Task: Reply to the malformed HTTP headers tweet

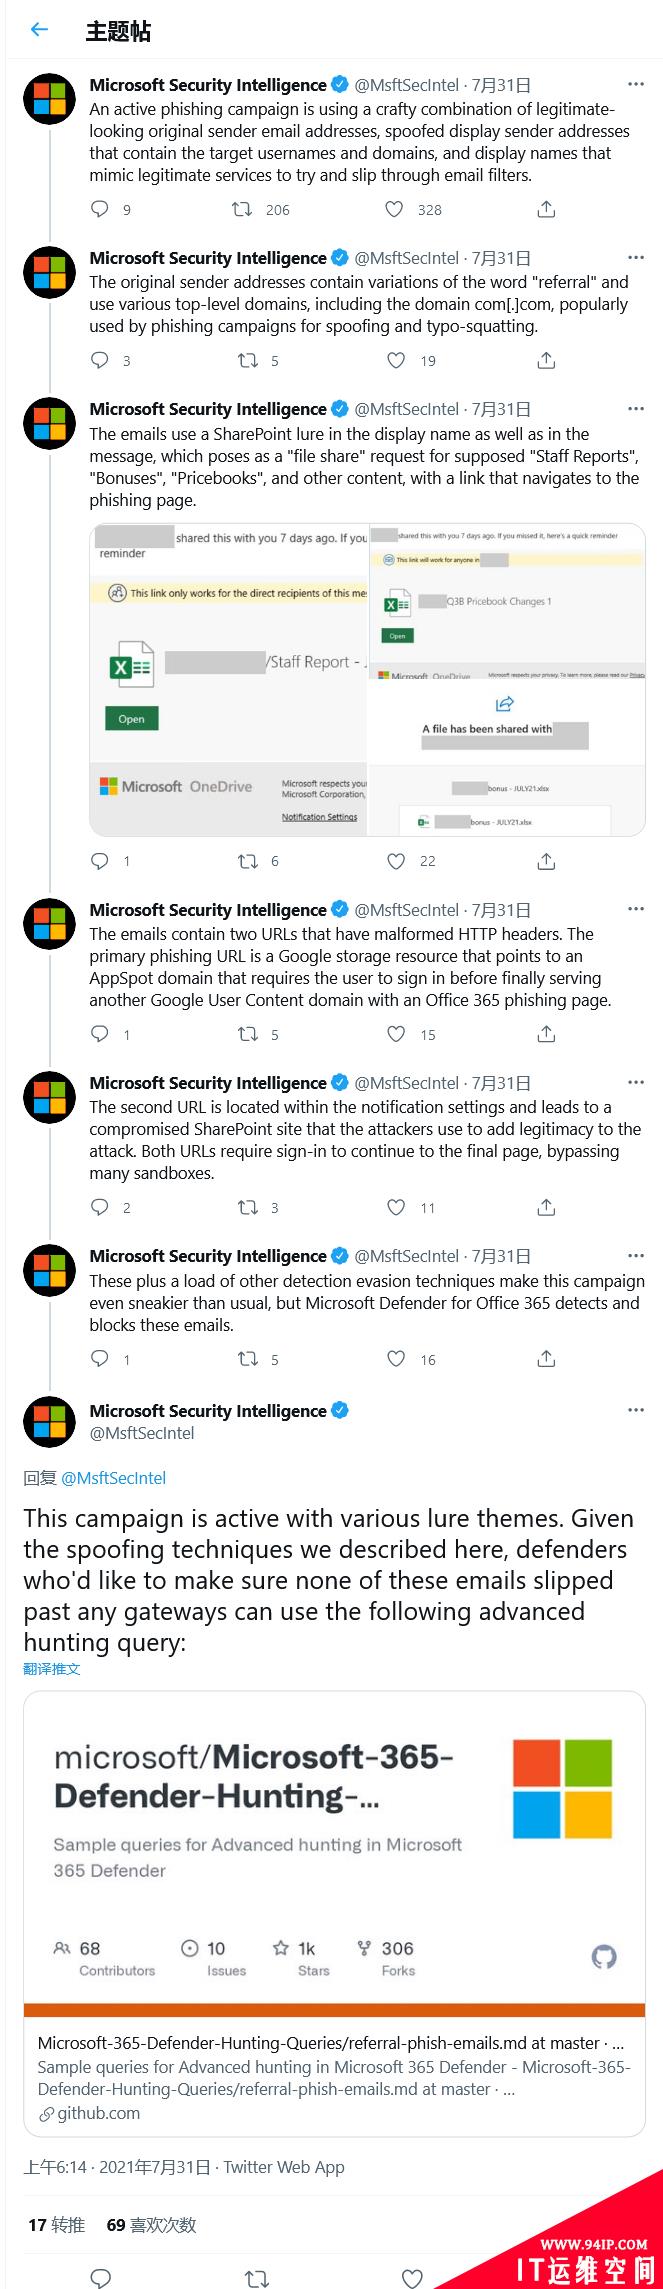Action: pyautogui.click(x=100, y=1034)
